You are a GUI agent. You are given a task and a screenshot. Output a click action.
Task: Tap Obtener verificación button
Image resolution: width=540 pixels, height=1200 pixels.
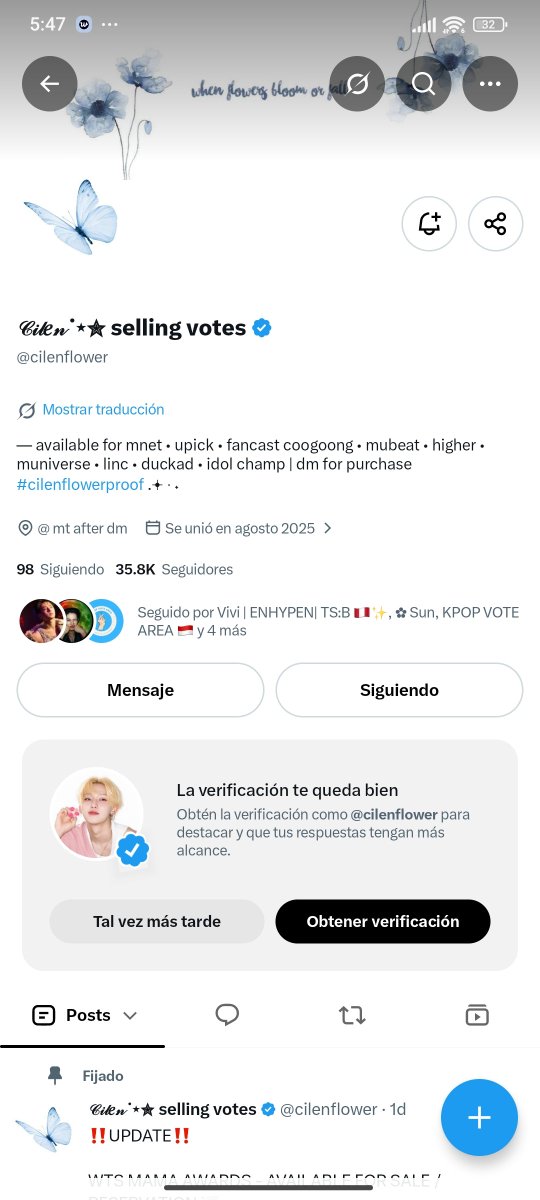pos(383,922)
